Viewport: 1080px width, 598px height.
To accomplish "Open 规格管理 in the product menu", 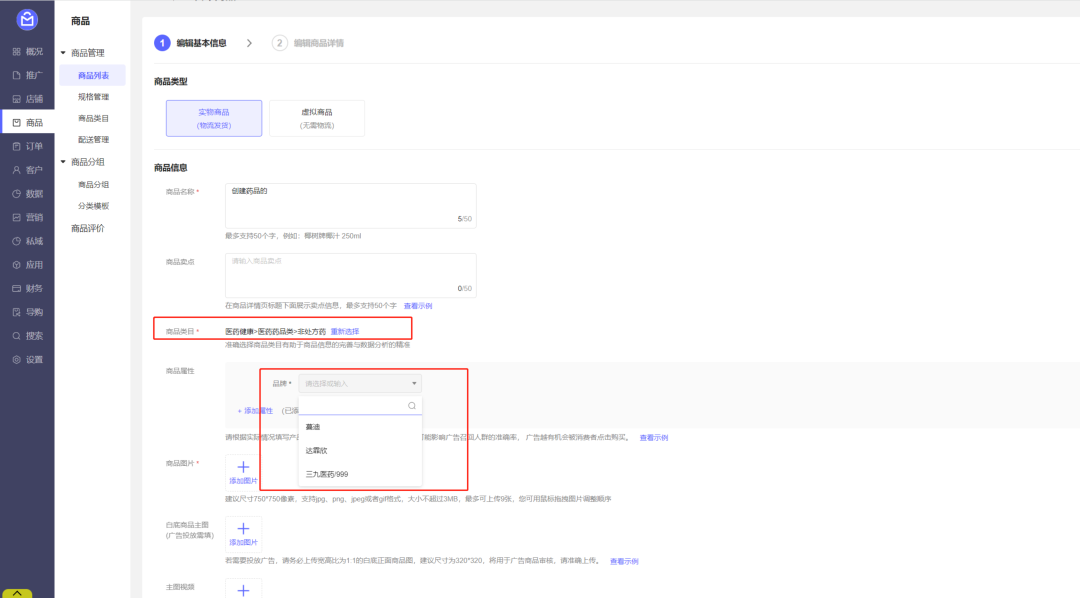I will (x=93, y=97).
